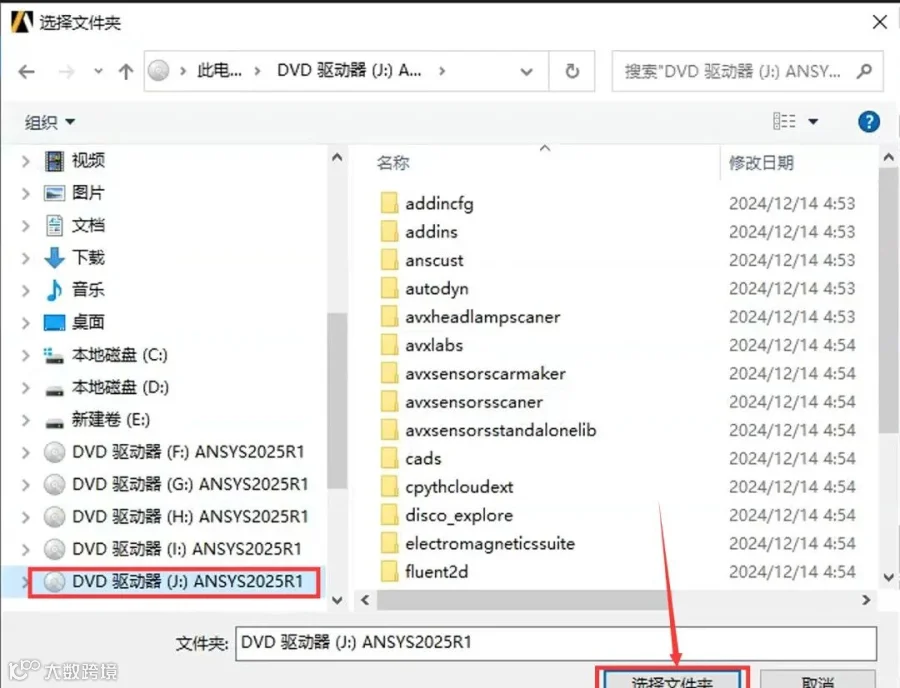Expand the 本地磁盘 (C:) node
This screenshot has width=900, height=688.
tap(25, 356)
